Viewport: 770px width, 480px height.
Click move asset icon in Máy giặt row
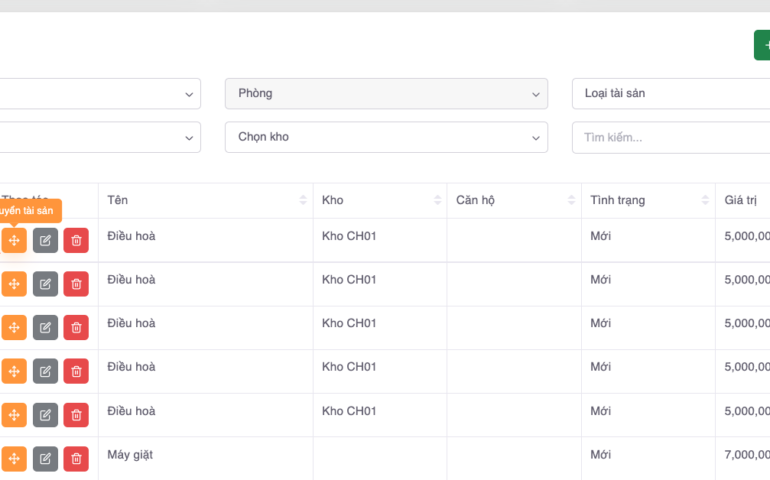tap(14, 459)
